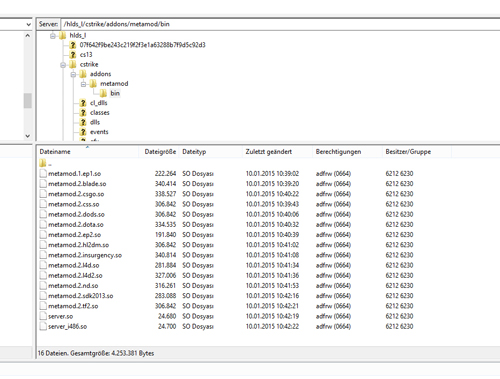Click the file icon of metamod.2.ep2.so

click(x=43, y=234)
